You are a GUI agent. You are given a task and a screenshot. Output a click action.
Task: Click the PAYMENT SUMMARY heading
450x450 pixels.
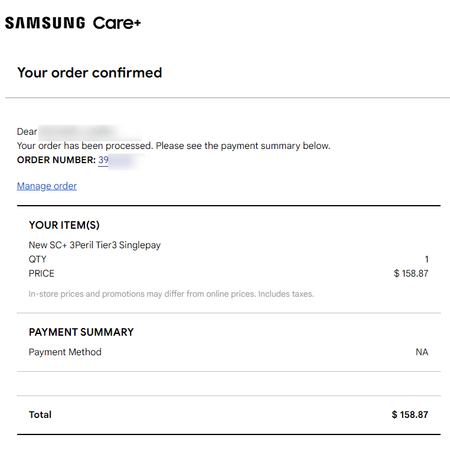click(x=81, y=332)
